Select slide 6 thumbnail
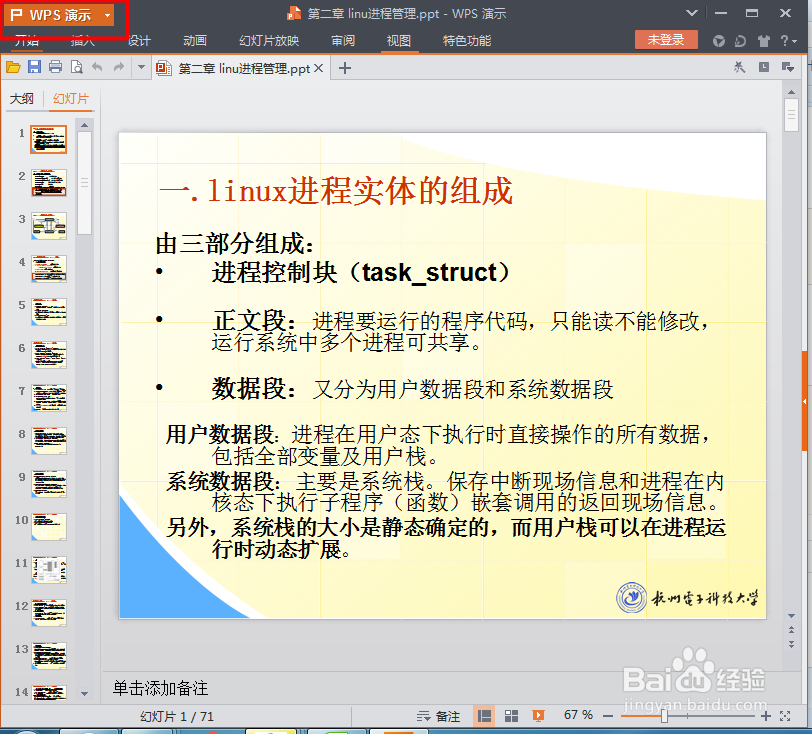The width and height of the screenshot is (812, 734). tap(49, 355)
